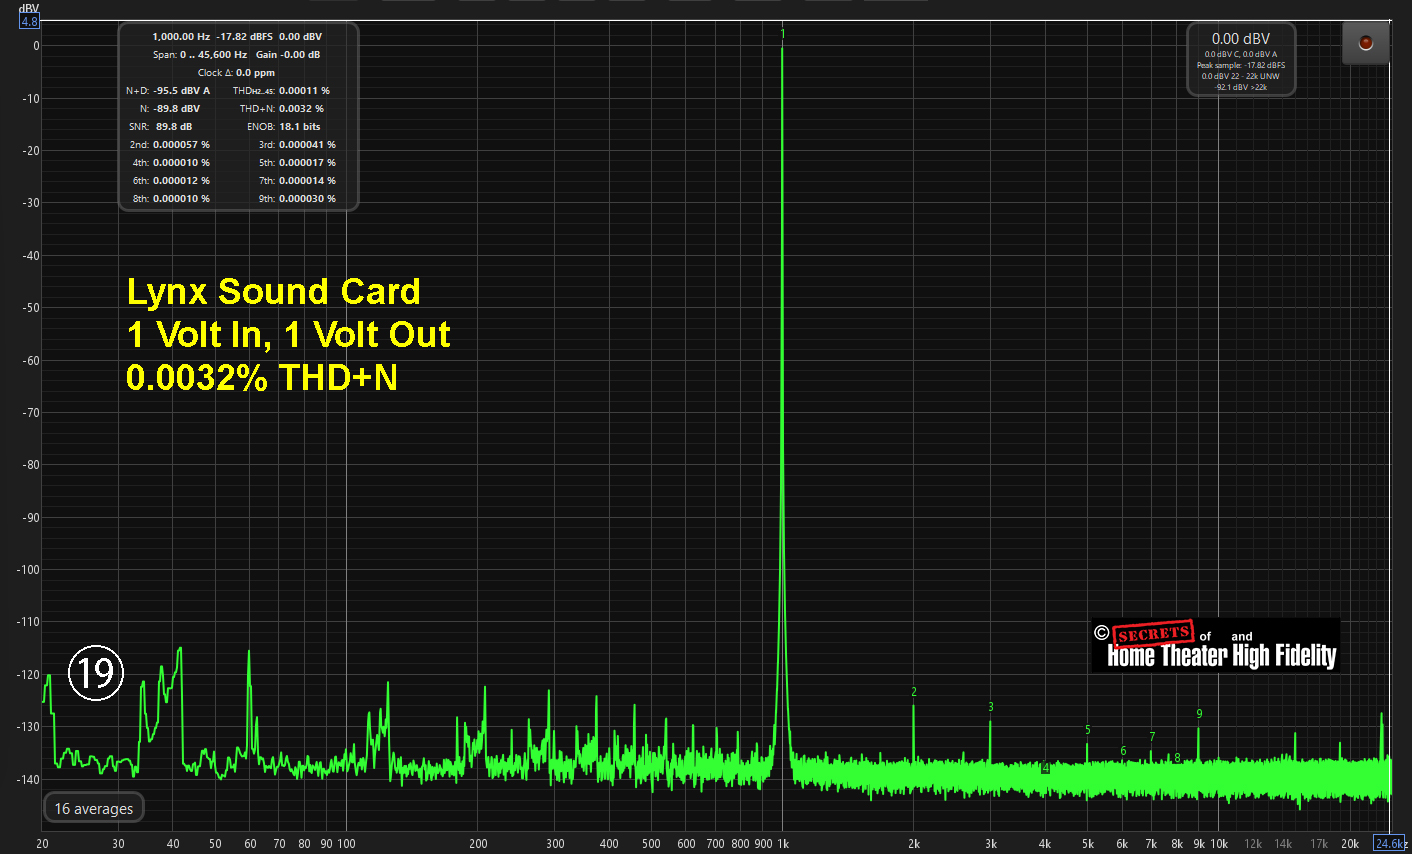Click the 9th harmonic 0.000030 % value
This screenshot has height=854, width=1412.
[x=307, y=198]
